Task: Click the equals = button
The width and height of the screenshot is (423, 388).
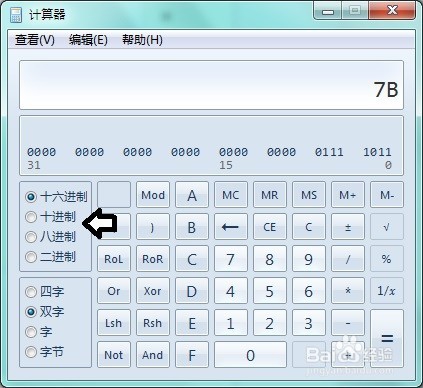Action: [387, 339]
